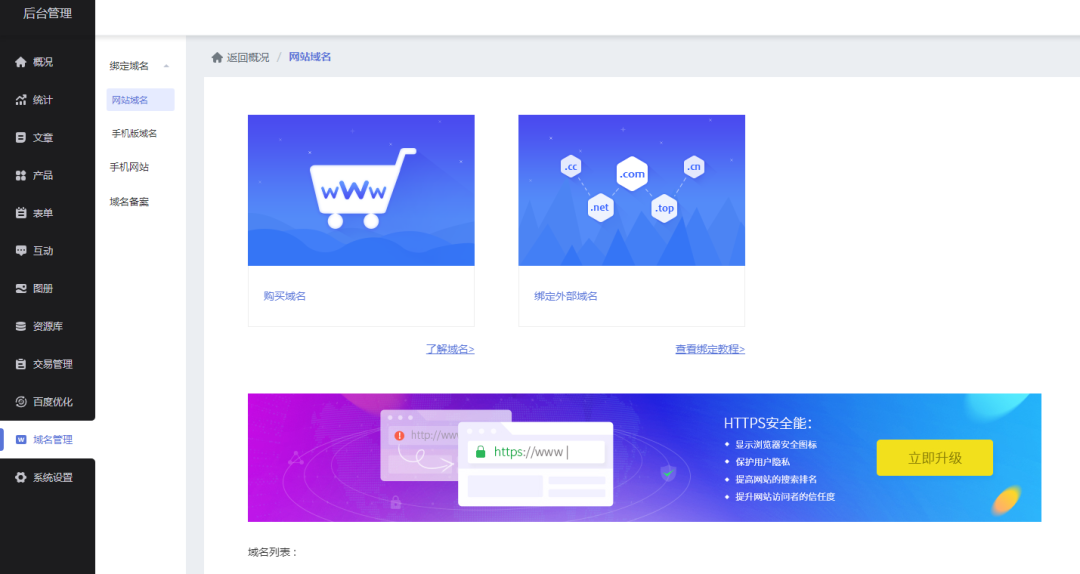The image size is (1080, 574).
Task: Click the 购买域名 card label
Action: click(x=284, y=296)
